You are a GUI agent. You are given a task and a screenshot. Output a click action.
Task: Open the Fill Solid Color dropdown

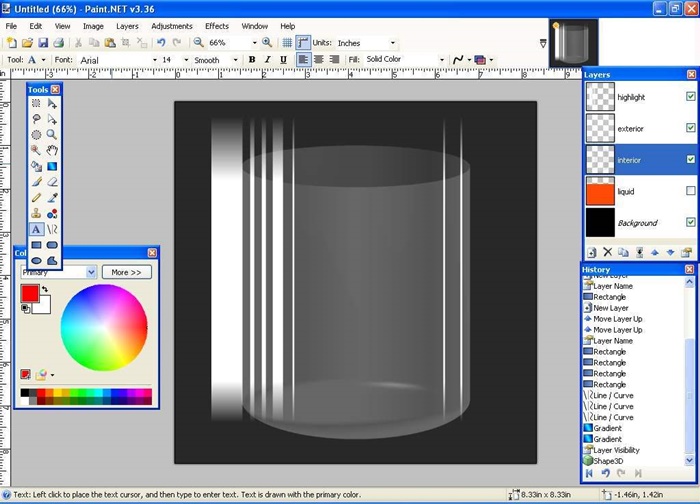[x=442, y=60]
